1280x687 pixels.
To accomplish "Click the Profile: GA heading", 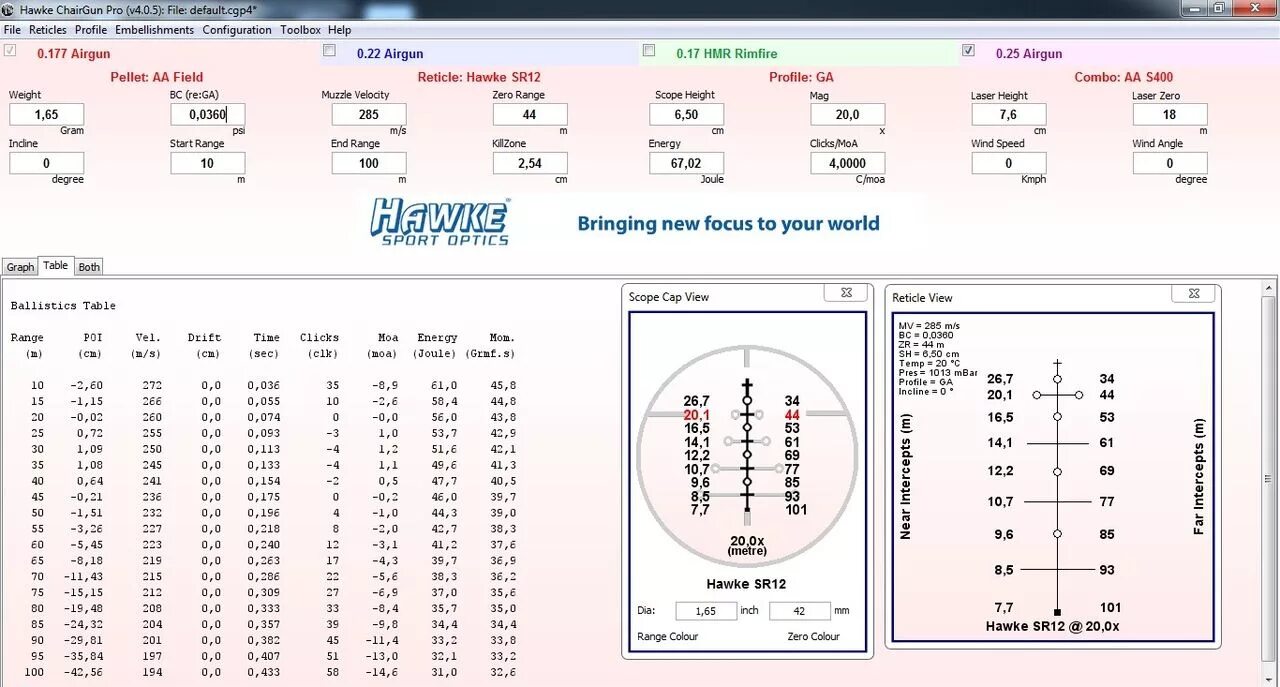I will point(801,77).
